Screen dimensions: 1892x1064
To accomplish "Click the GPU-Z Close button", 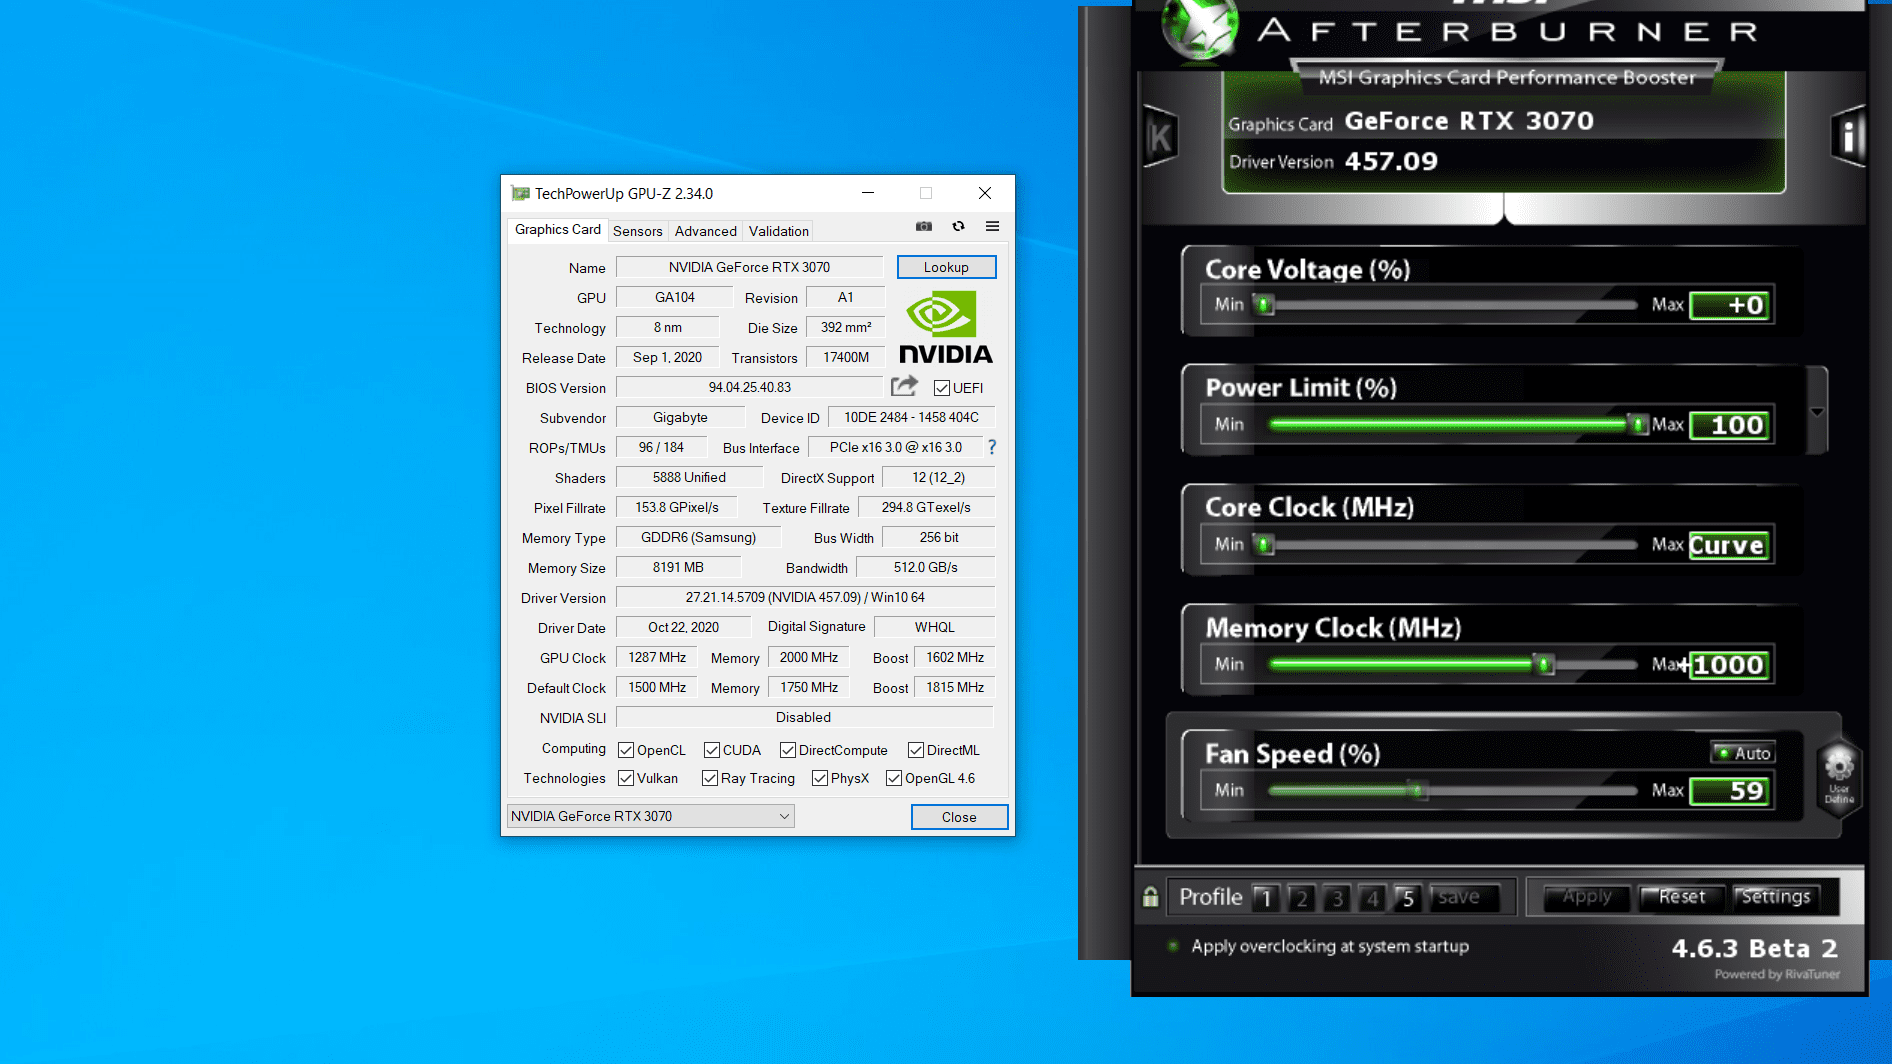I will coord(959,817).
